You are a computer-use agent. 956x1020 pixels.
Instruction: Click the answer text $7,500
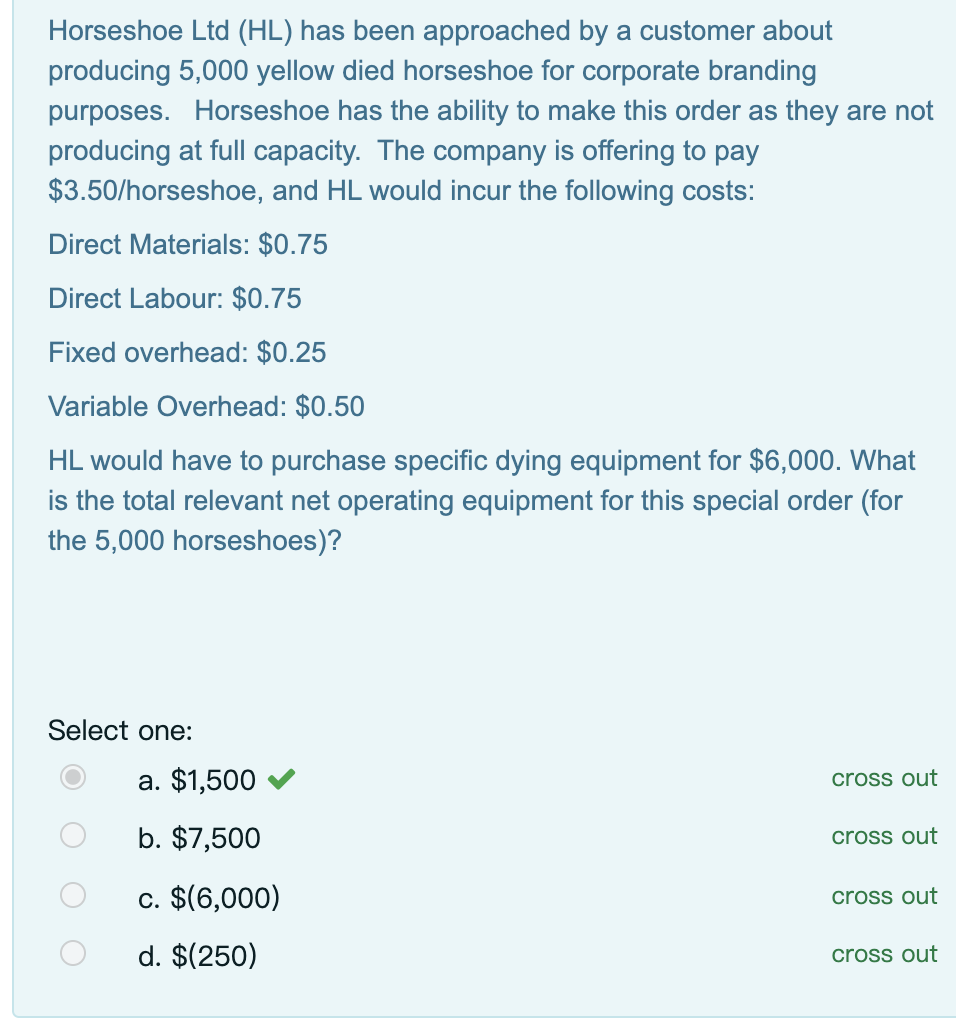click(213, 838)
